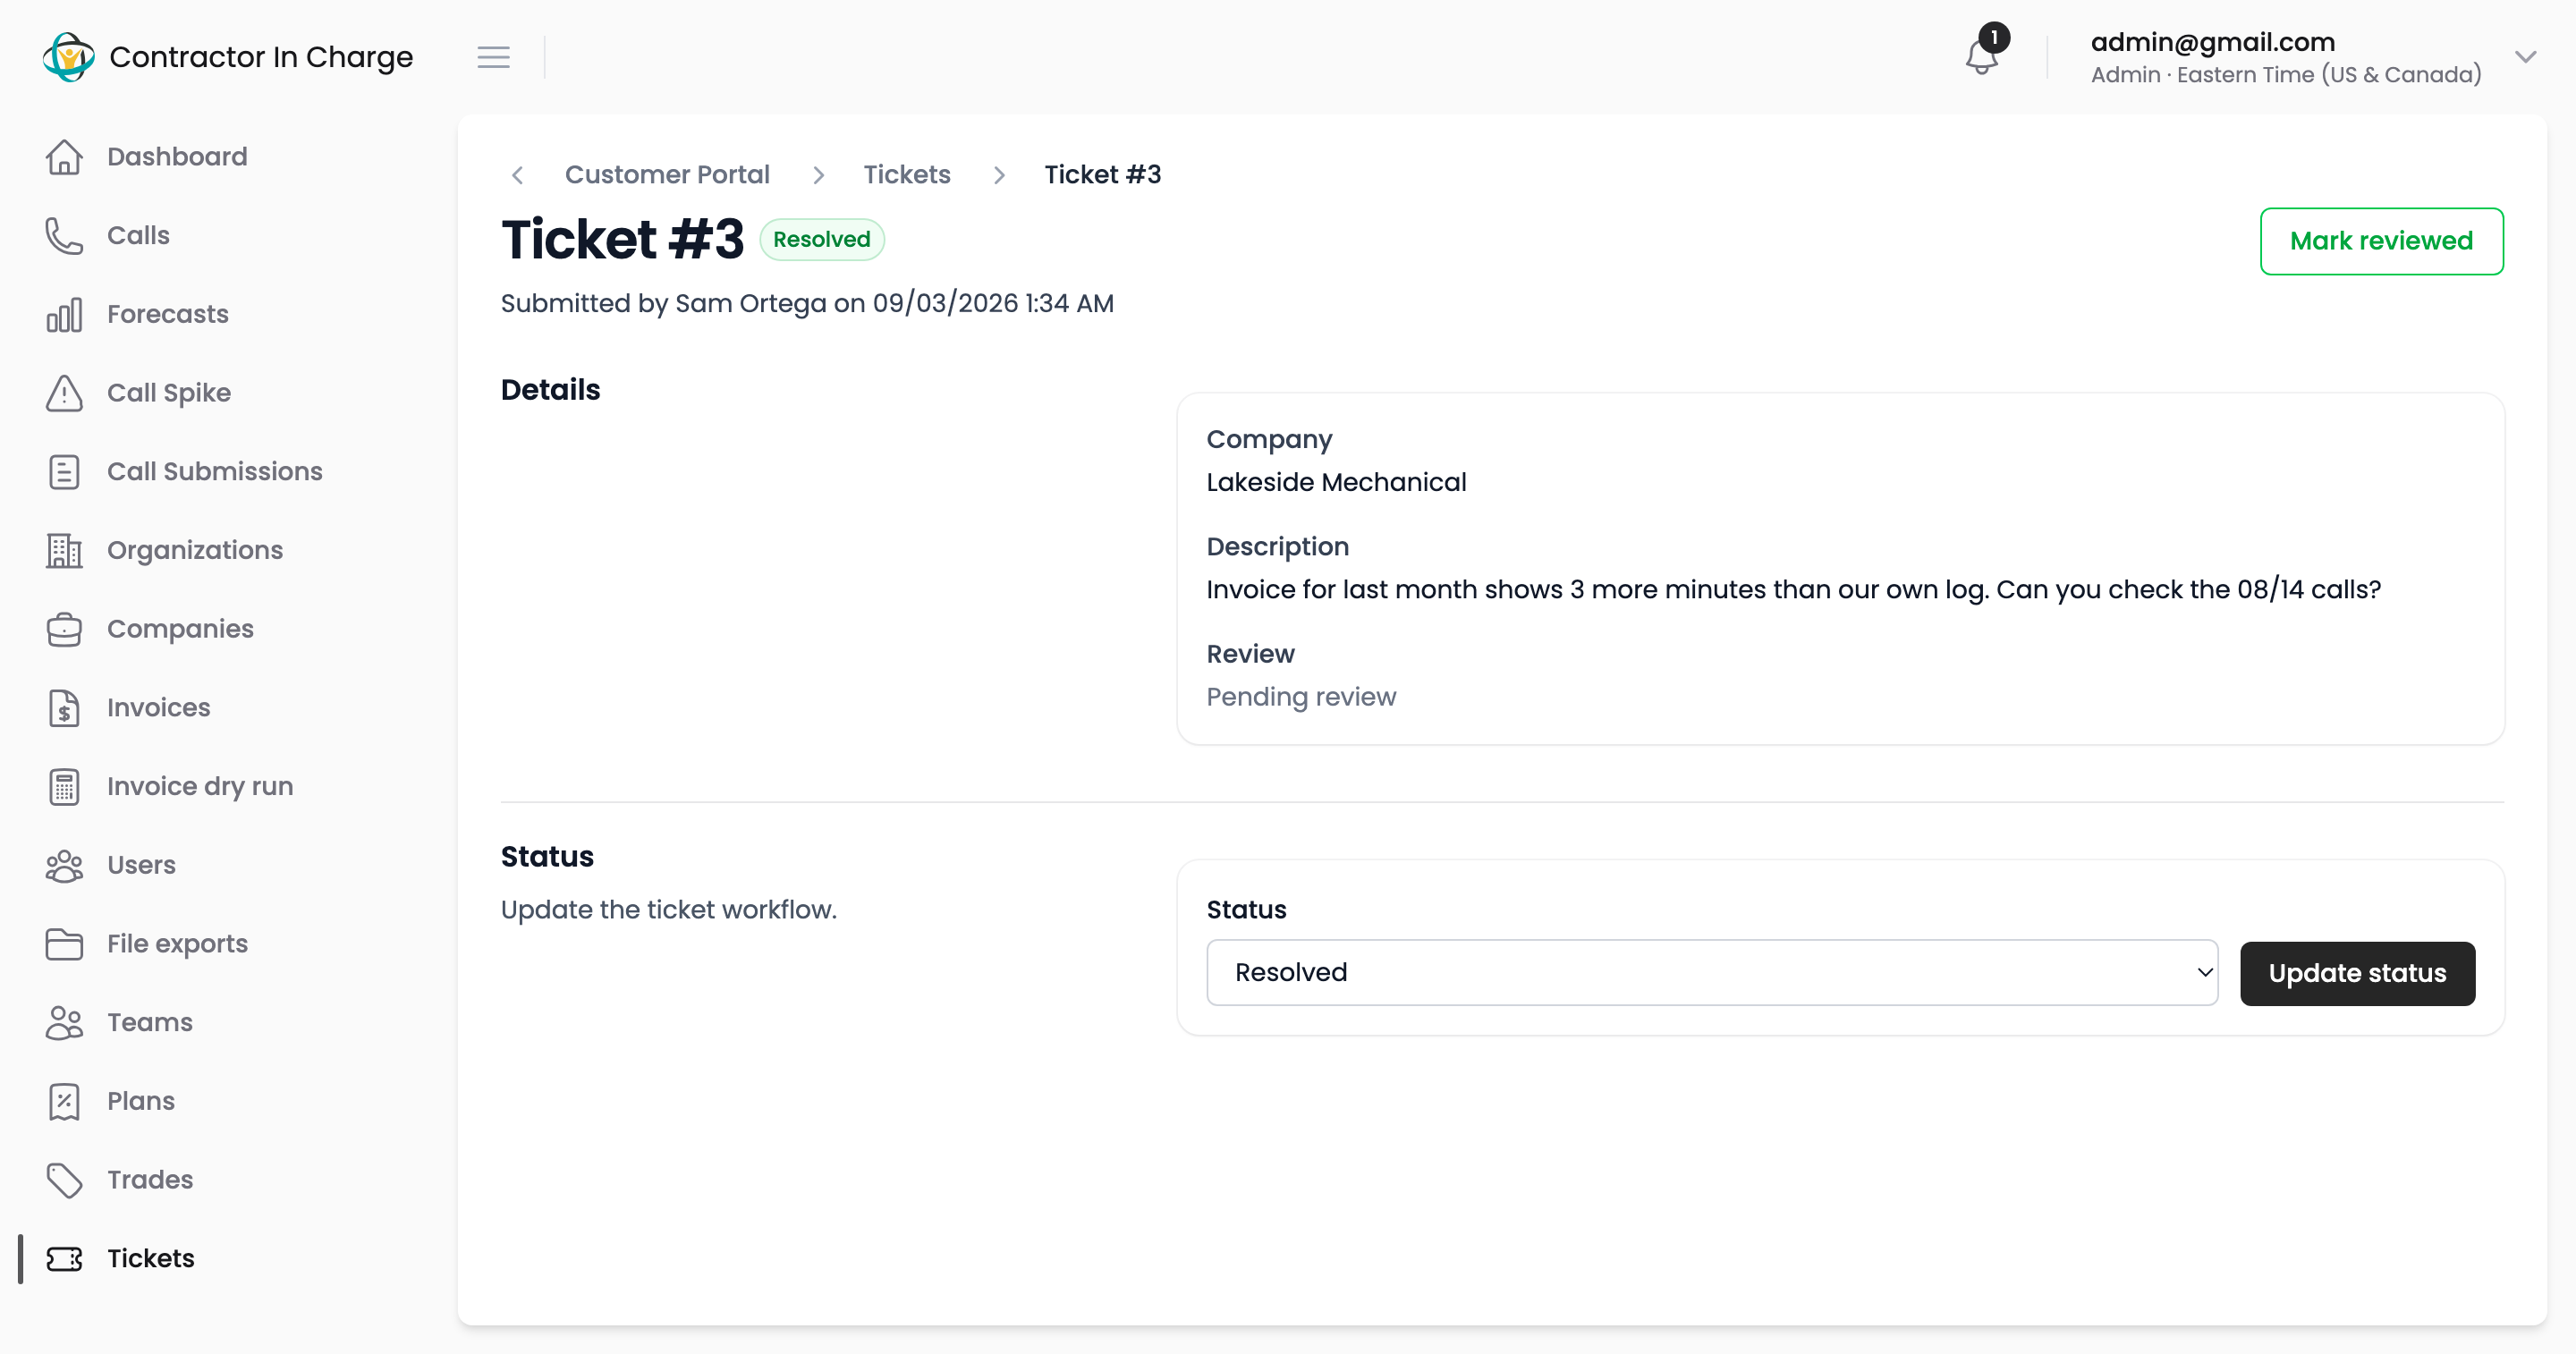The height and width of the screenshot is (1354, 2576).
Task: Open the Status dropdown showing Resolved
Action: coord(1712,972)
